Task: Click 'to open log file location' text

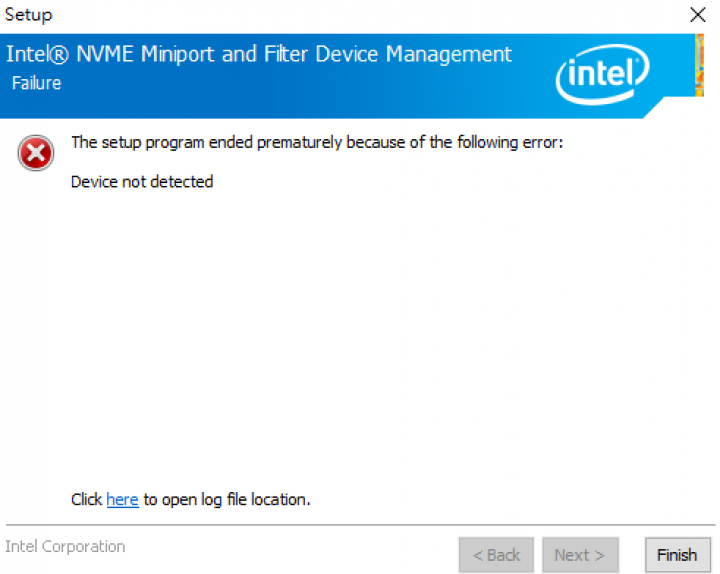Action: coord(227,499)
